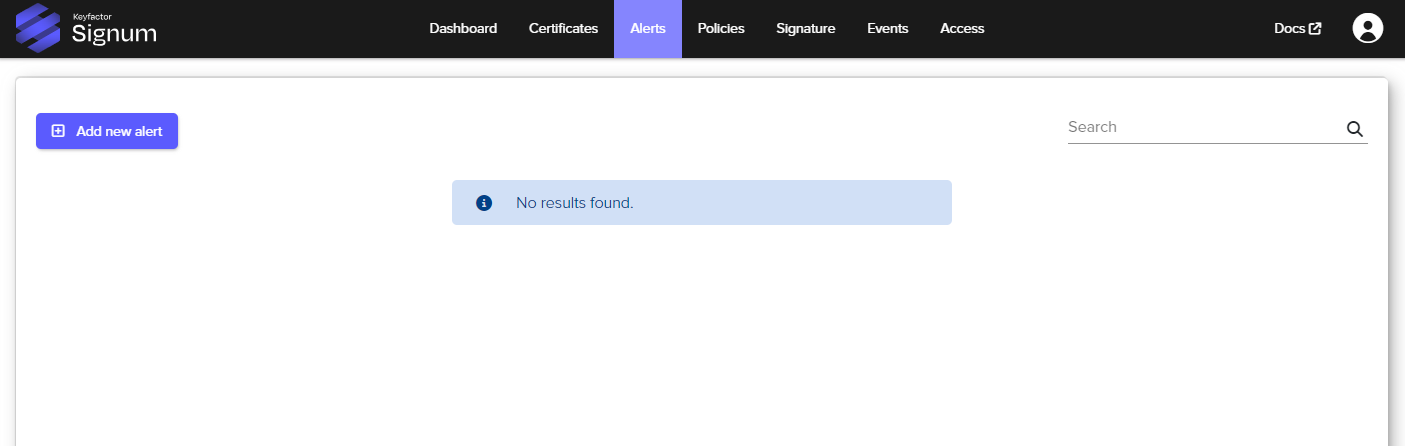The width and height of the screenshot is (1405, 446).
Task: Open the user account avatar menu
Action: point(1367,28)
